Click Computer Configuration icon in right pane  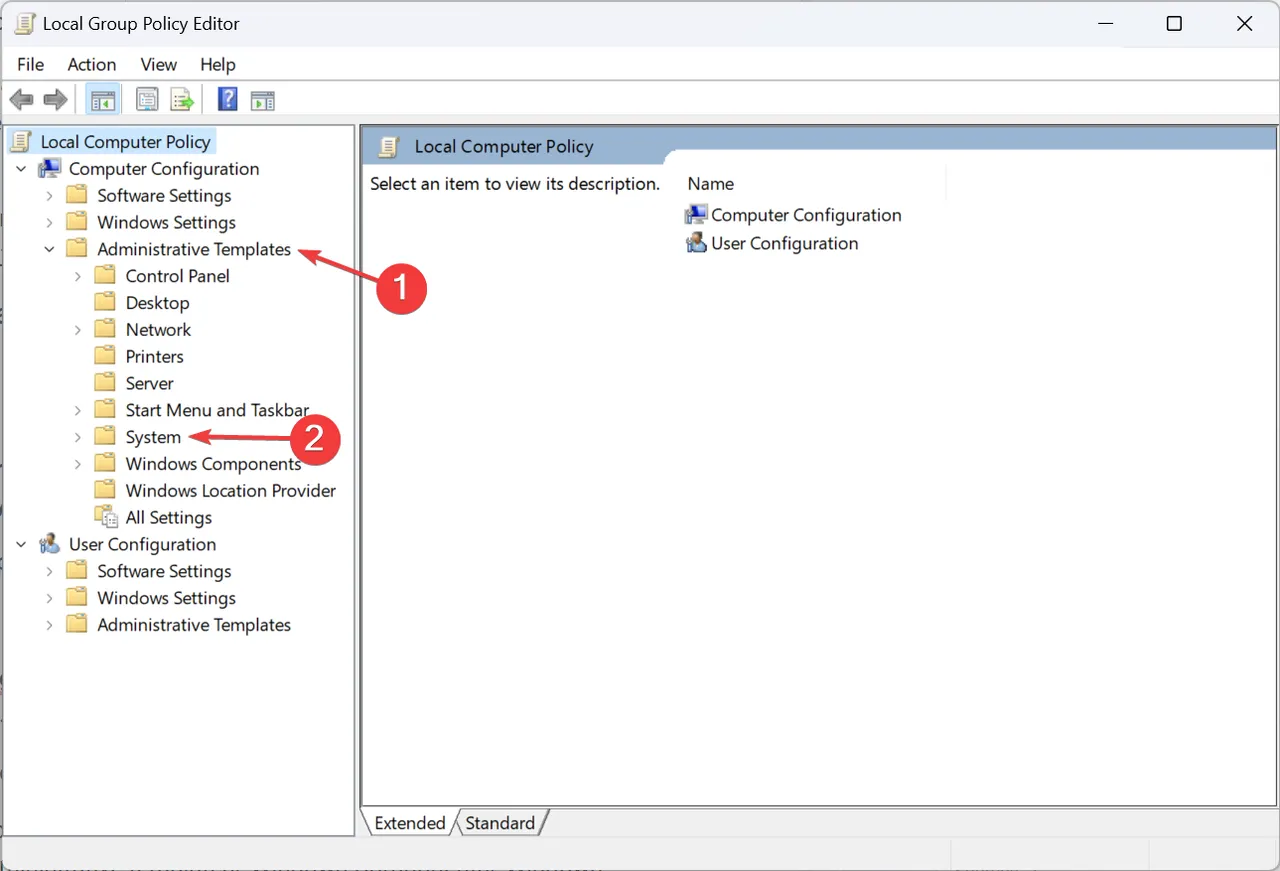click(696, 215)
